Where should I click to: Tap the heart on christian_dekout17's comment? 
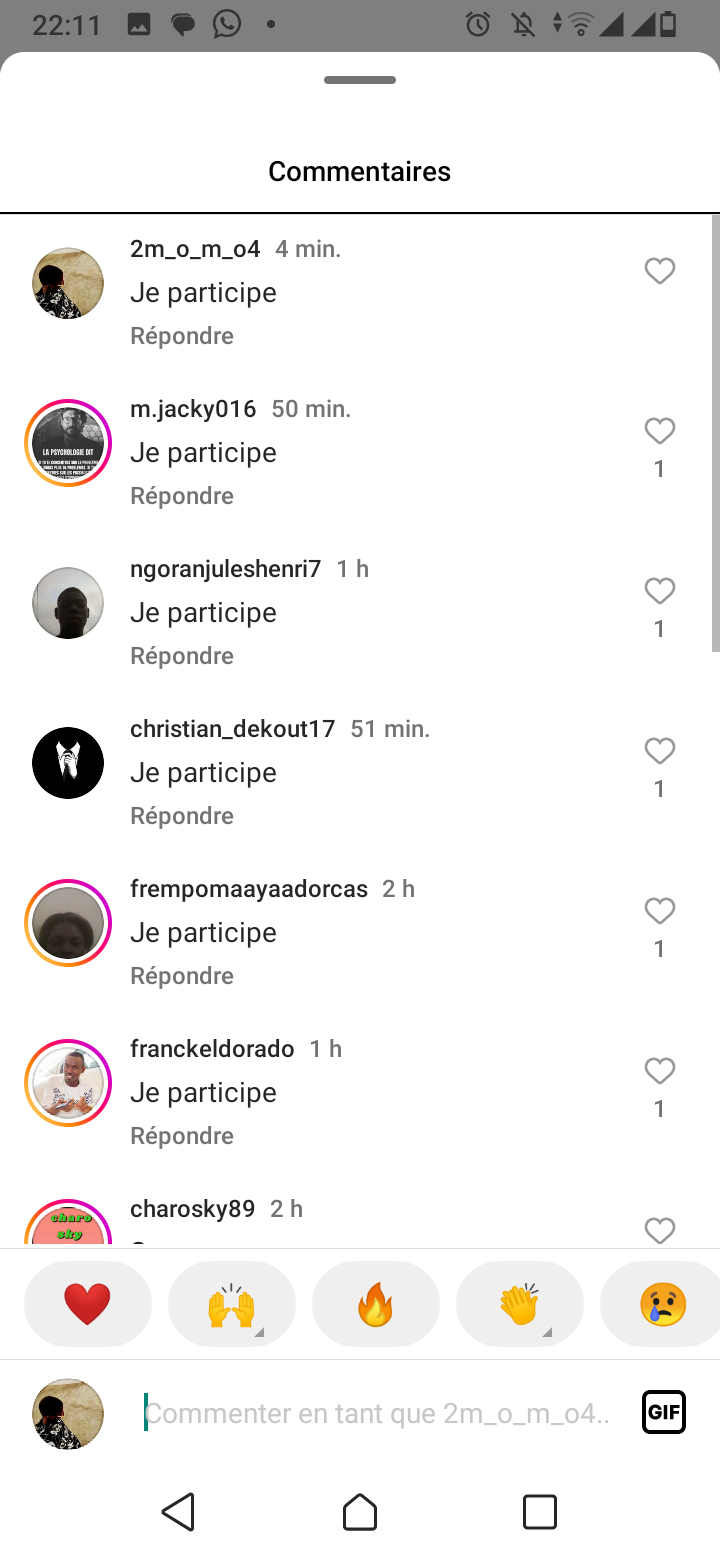(x=659, y=751)
